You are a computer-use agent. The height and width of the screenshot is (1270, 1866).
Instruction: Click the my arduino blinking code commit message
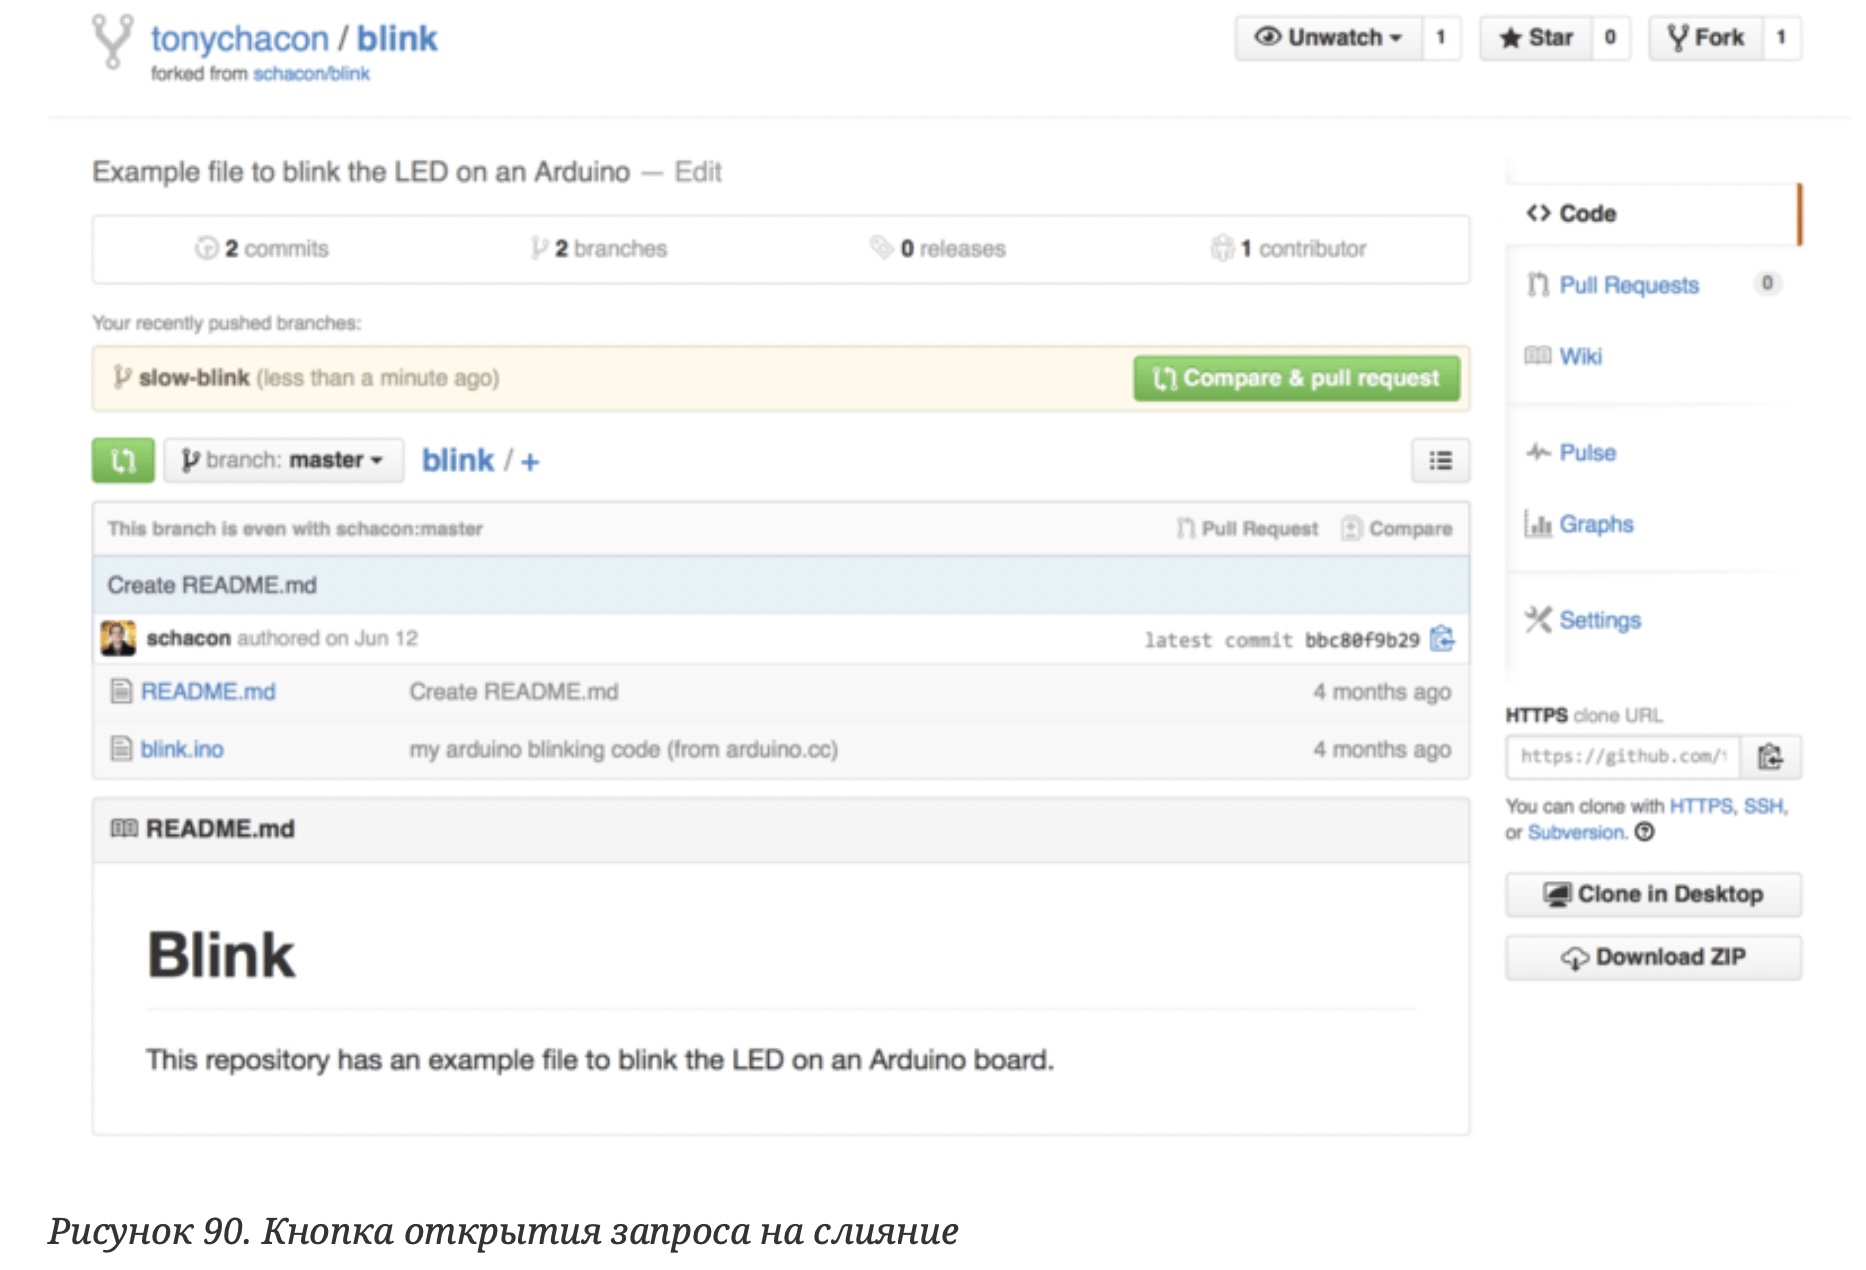(623, 749)
